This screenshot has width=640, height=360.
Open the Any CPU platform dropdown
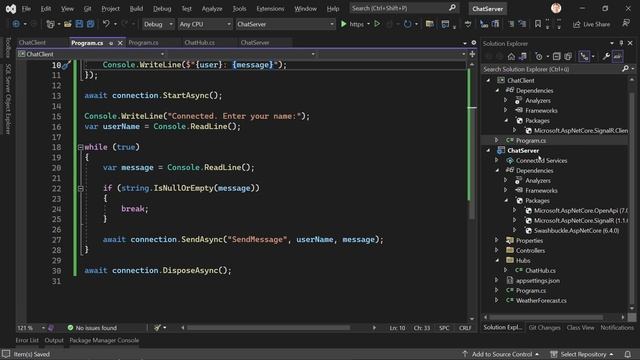pyautogui.click(x=204, y=24)
